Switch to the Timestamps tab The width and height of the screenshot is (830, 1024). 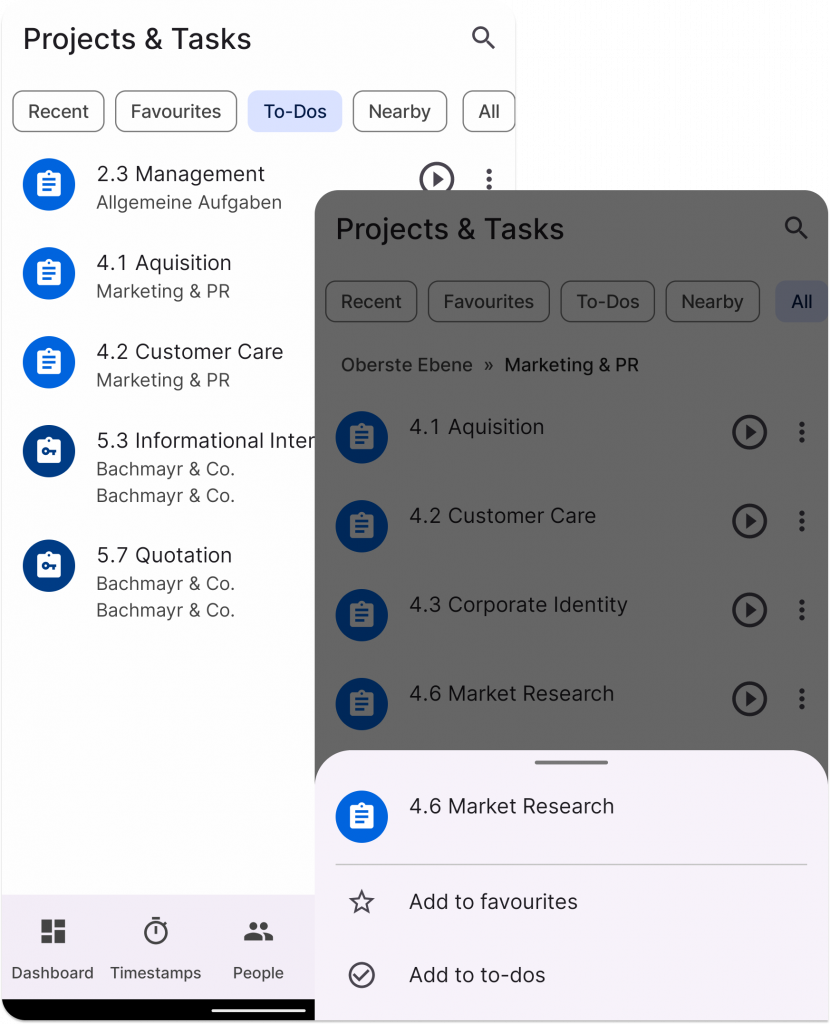click(155, 946)
